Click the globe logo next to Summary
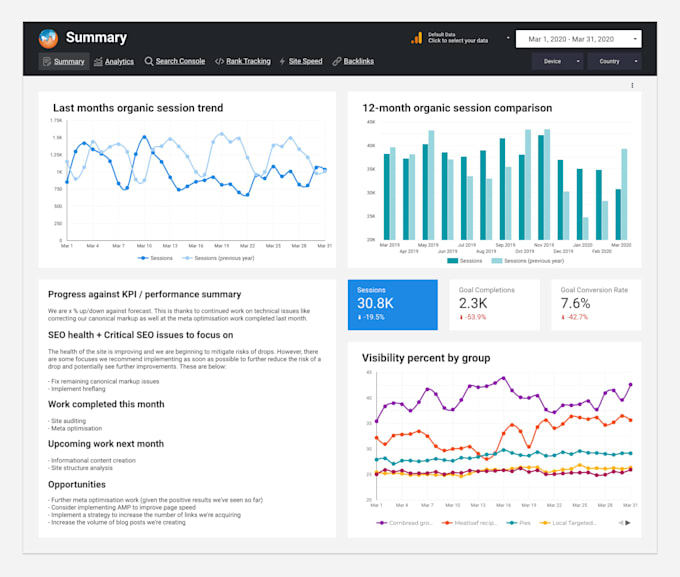The height and width of the screenshot is (577, 680). click(x=48, y=38)
